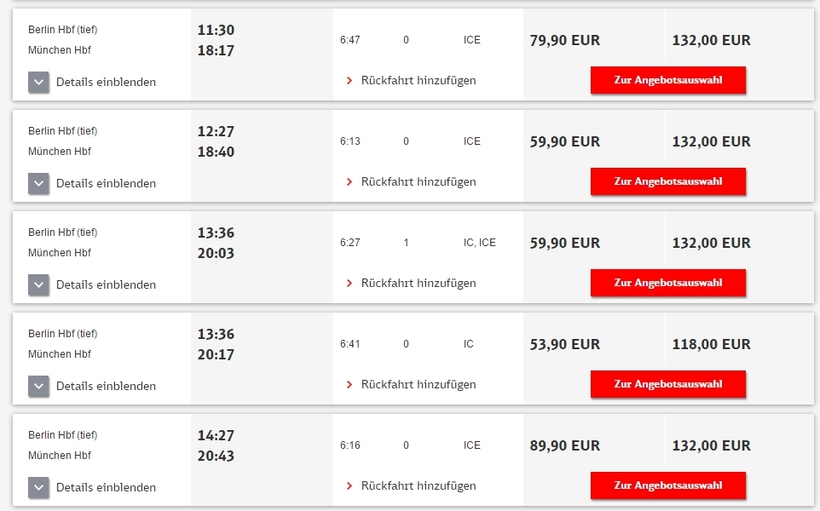Expand details chevron for 14:27 departure
820x511 pixels.
(x=39, y=487)
